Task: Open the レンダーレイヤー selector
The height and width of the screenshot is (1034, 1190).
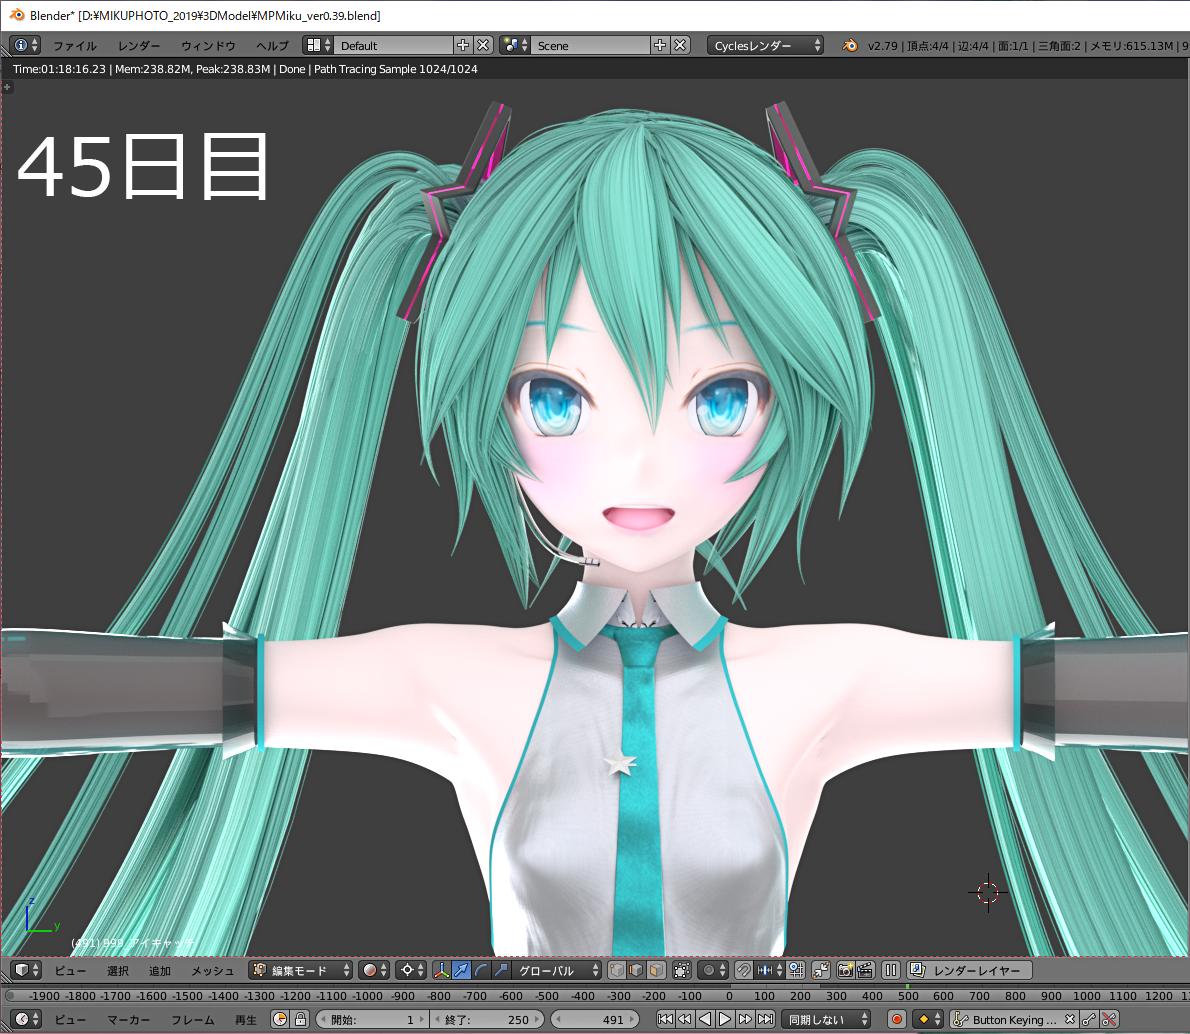Action: click(969, 970)
